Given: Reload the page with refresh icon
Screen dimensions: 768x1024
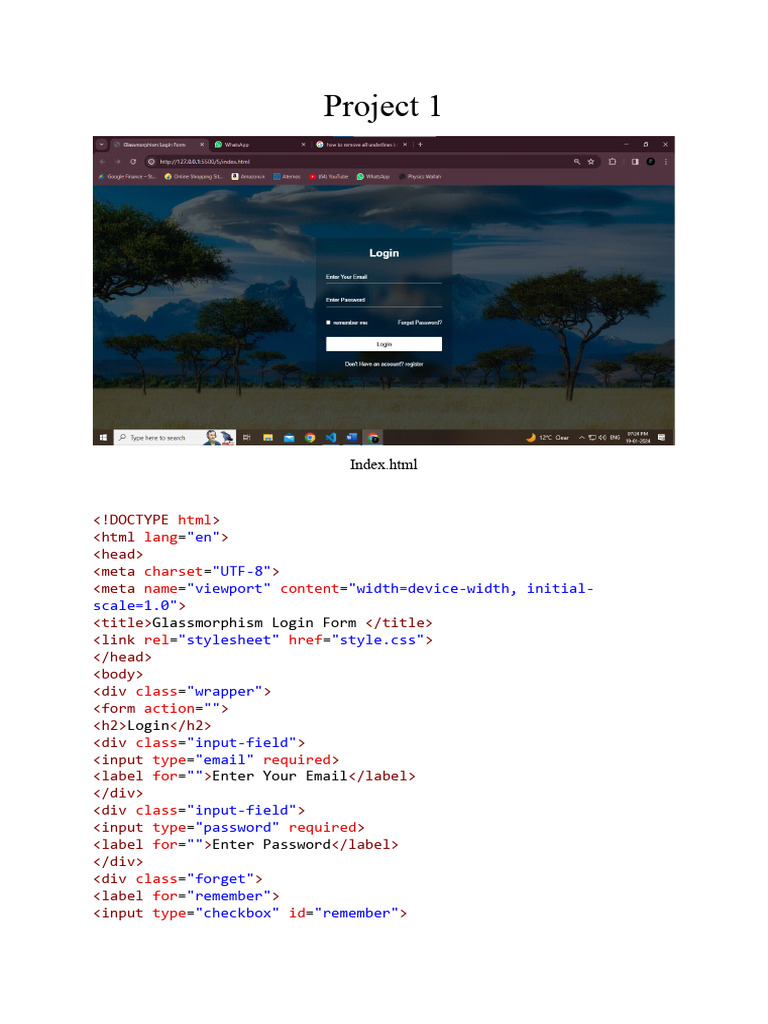Looking at the screenshot, I should (133, 161).
